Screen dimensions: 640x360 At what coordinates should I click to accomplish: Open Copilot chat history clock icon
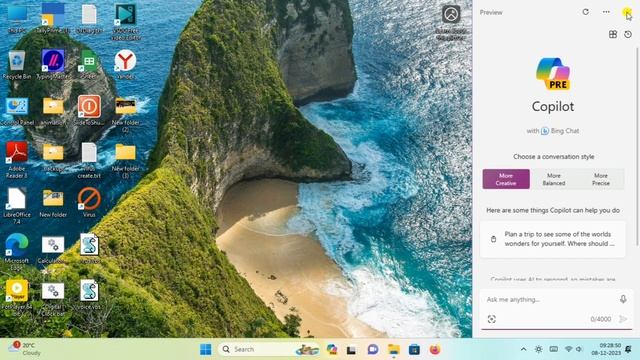coord(628,34)
